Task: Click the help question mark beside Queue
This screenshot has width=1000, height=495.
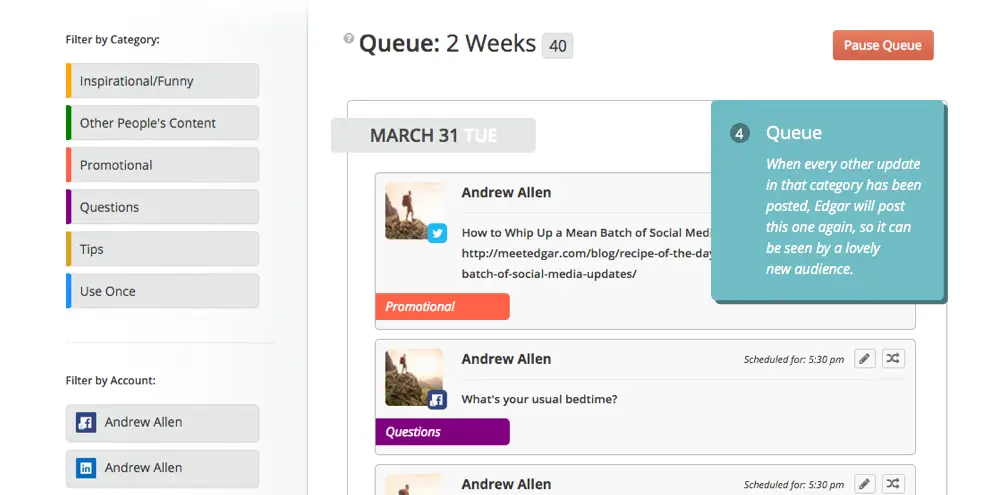Action: coord(348,38)
